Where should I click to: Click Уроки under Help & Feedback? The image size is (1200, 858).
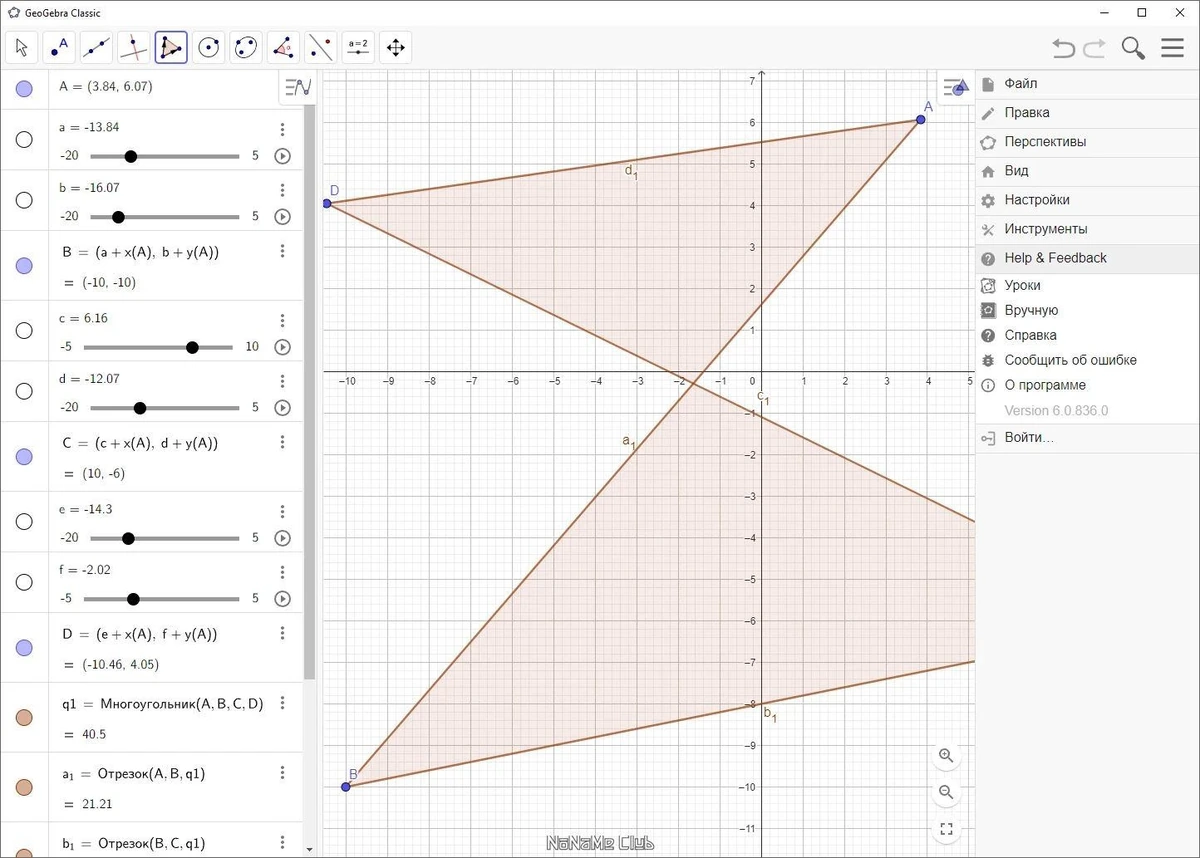pos(1088,285)
